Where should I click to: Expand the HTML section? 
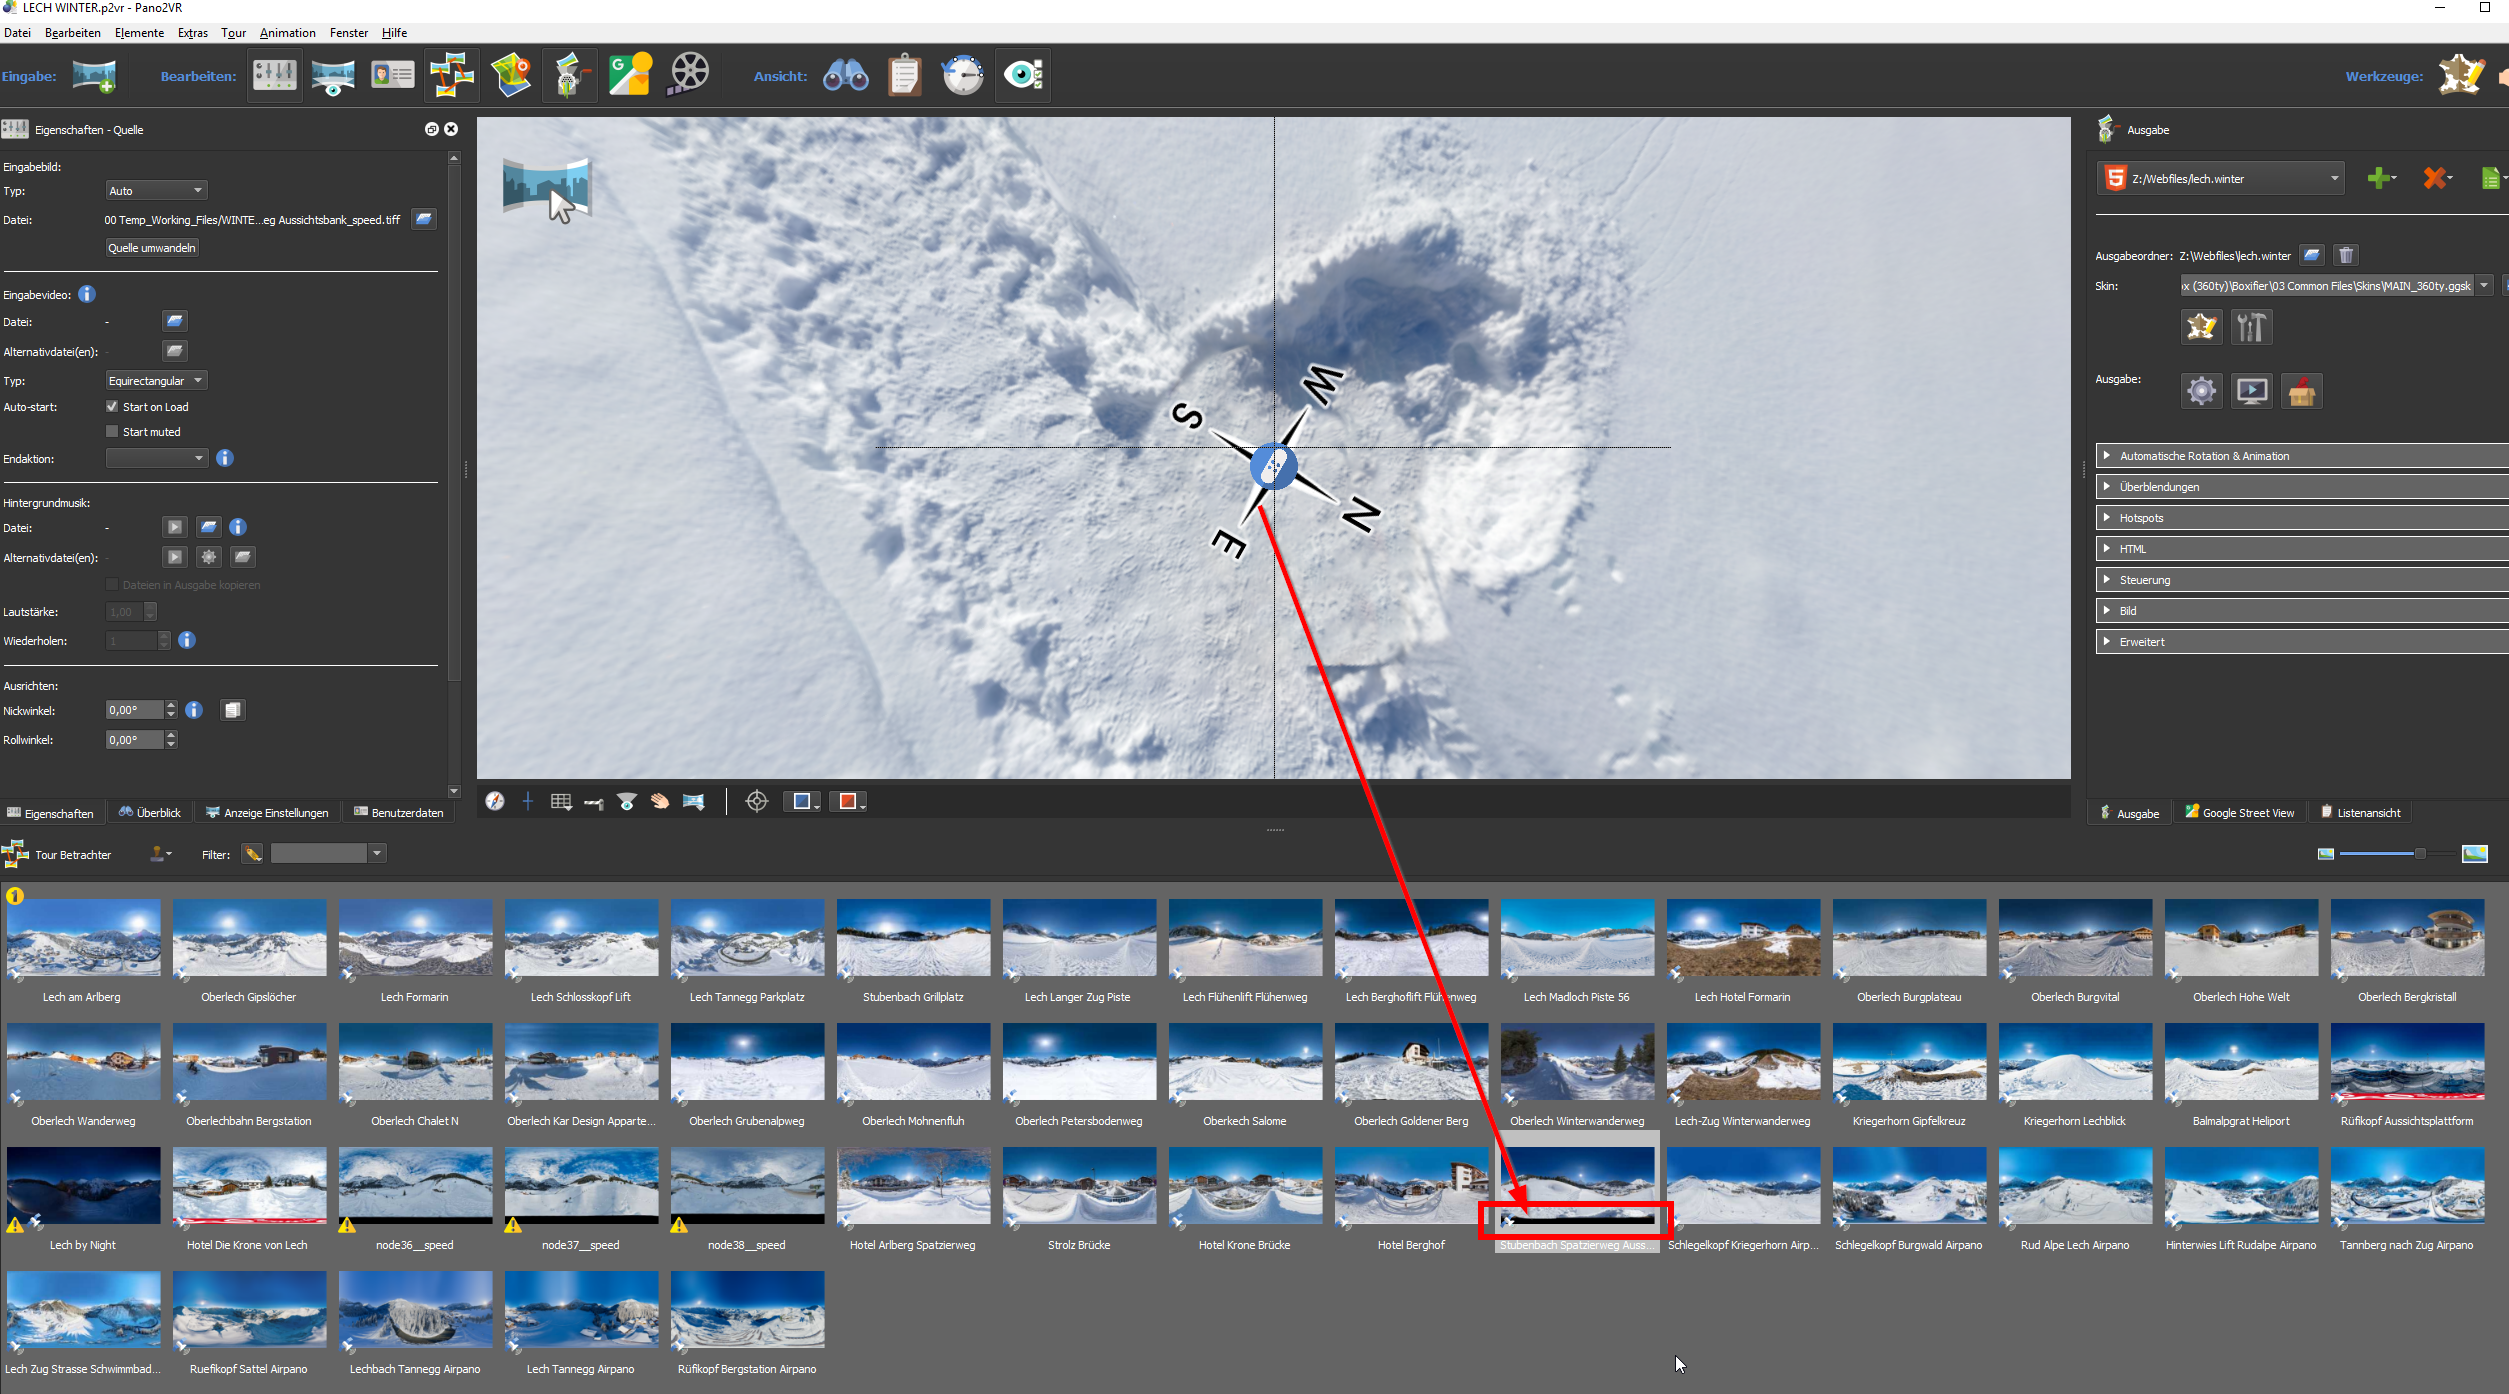2302,548
